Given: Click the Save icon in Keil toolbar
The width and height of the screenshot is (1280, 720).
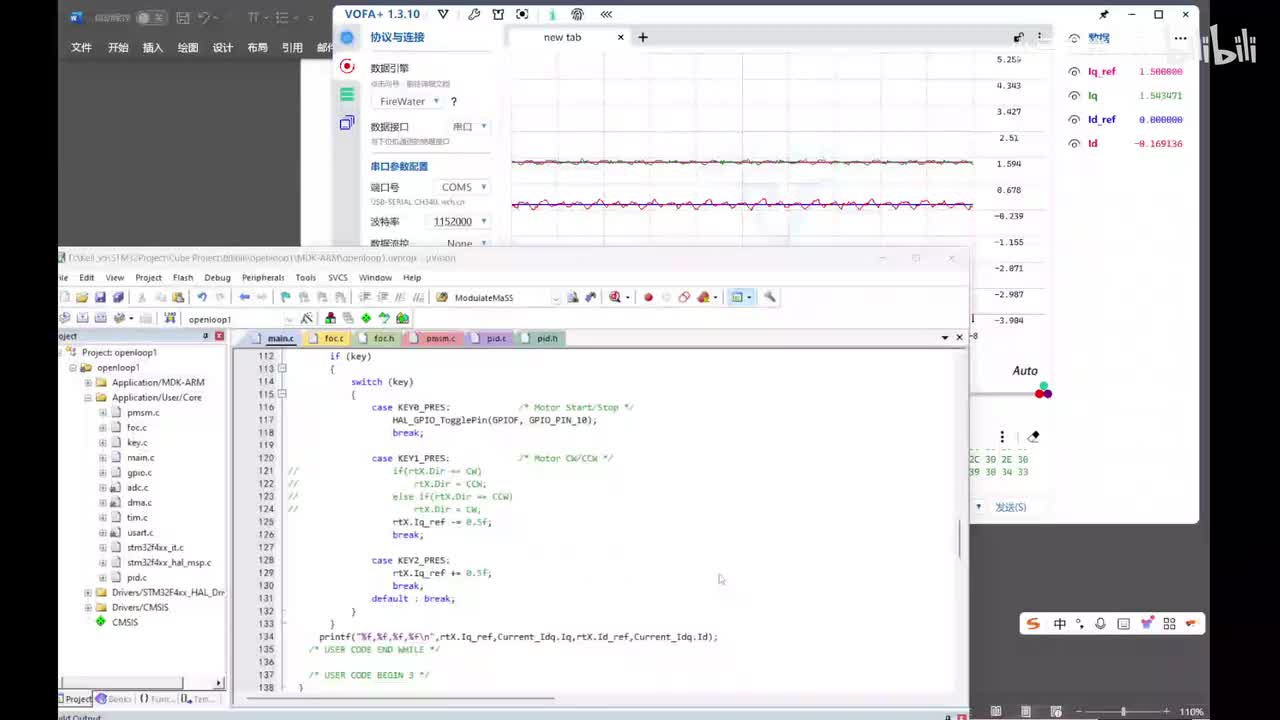Looking at the screenshot, I should (x=100, y=297).
